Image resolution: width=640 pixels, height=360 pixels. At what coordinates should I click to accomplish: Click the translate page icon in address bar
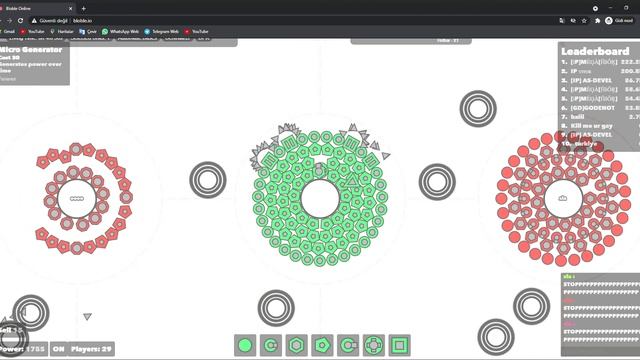pos(562,20)
